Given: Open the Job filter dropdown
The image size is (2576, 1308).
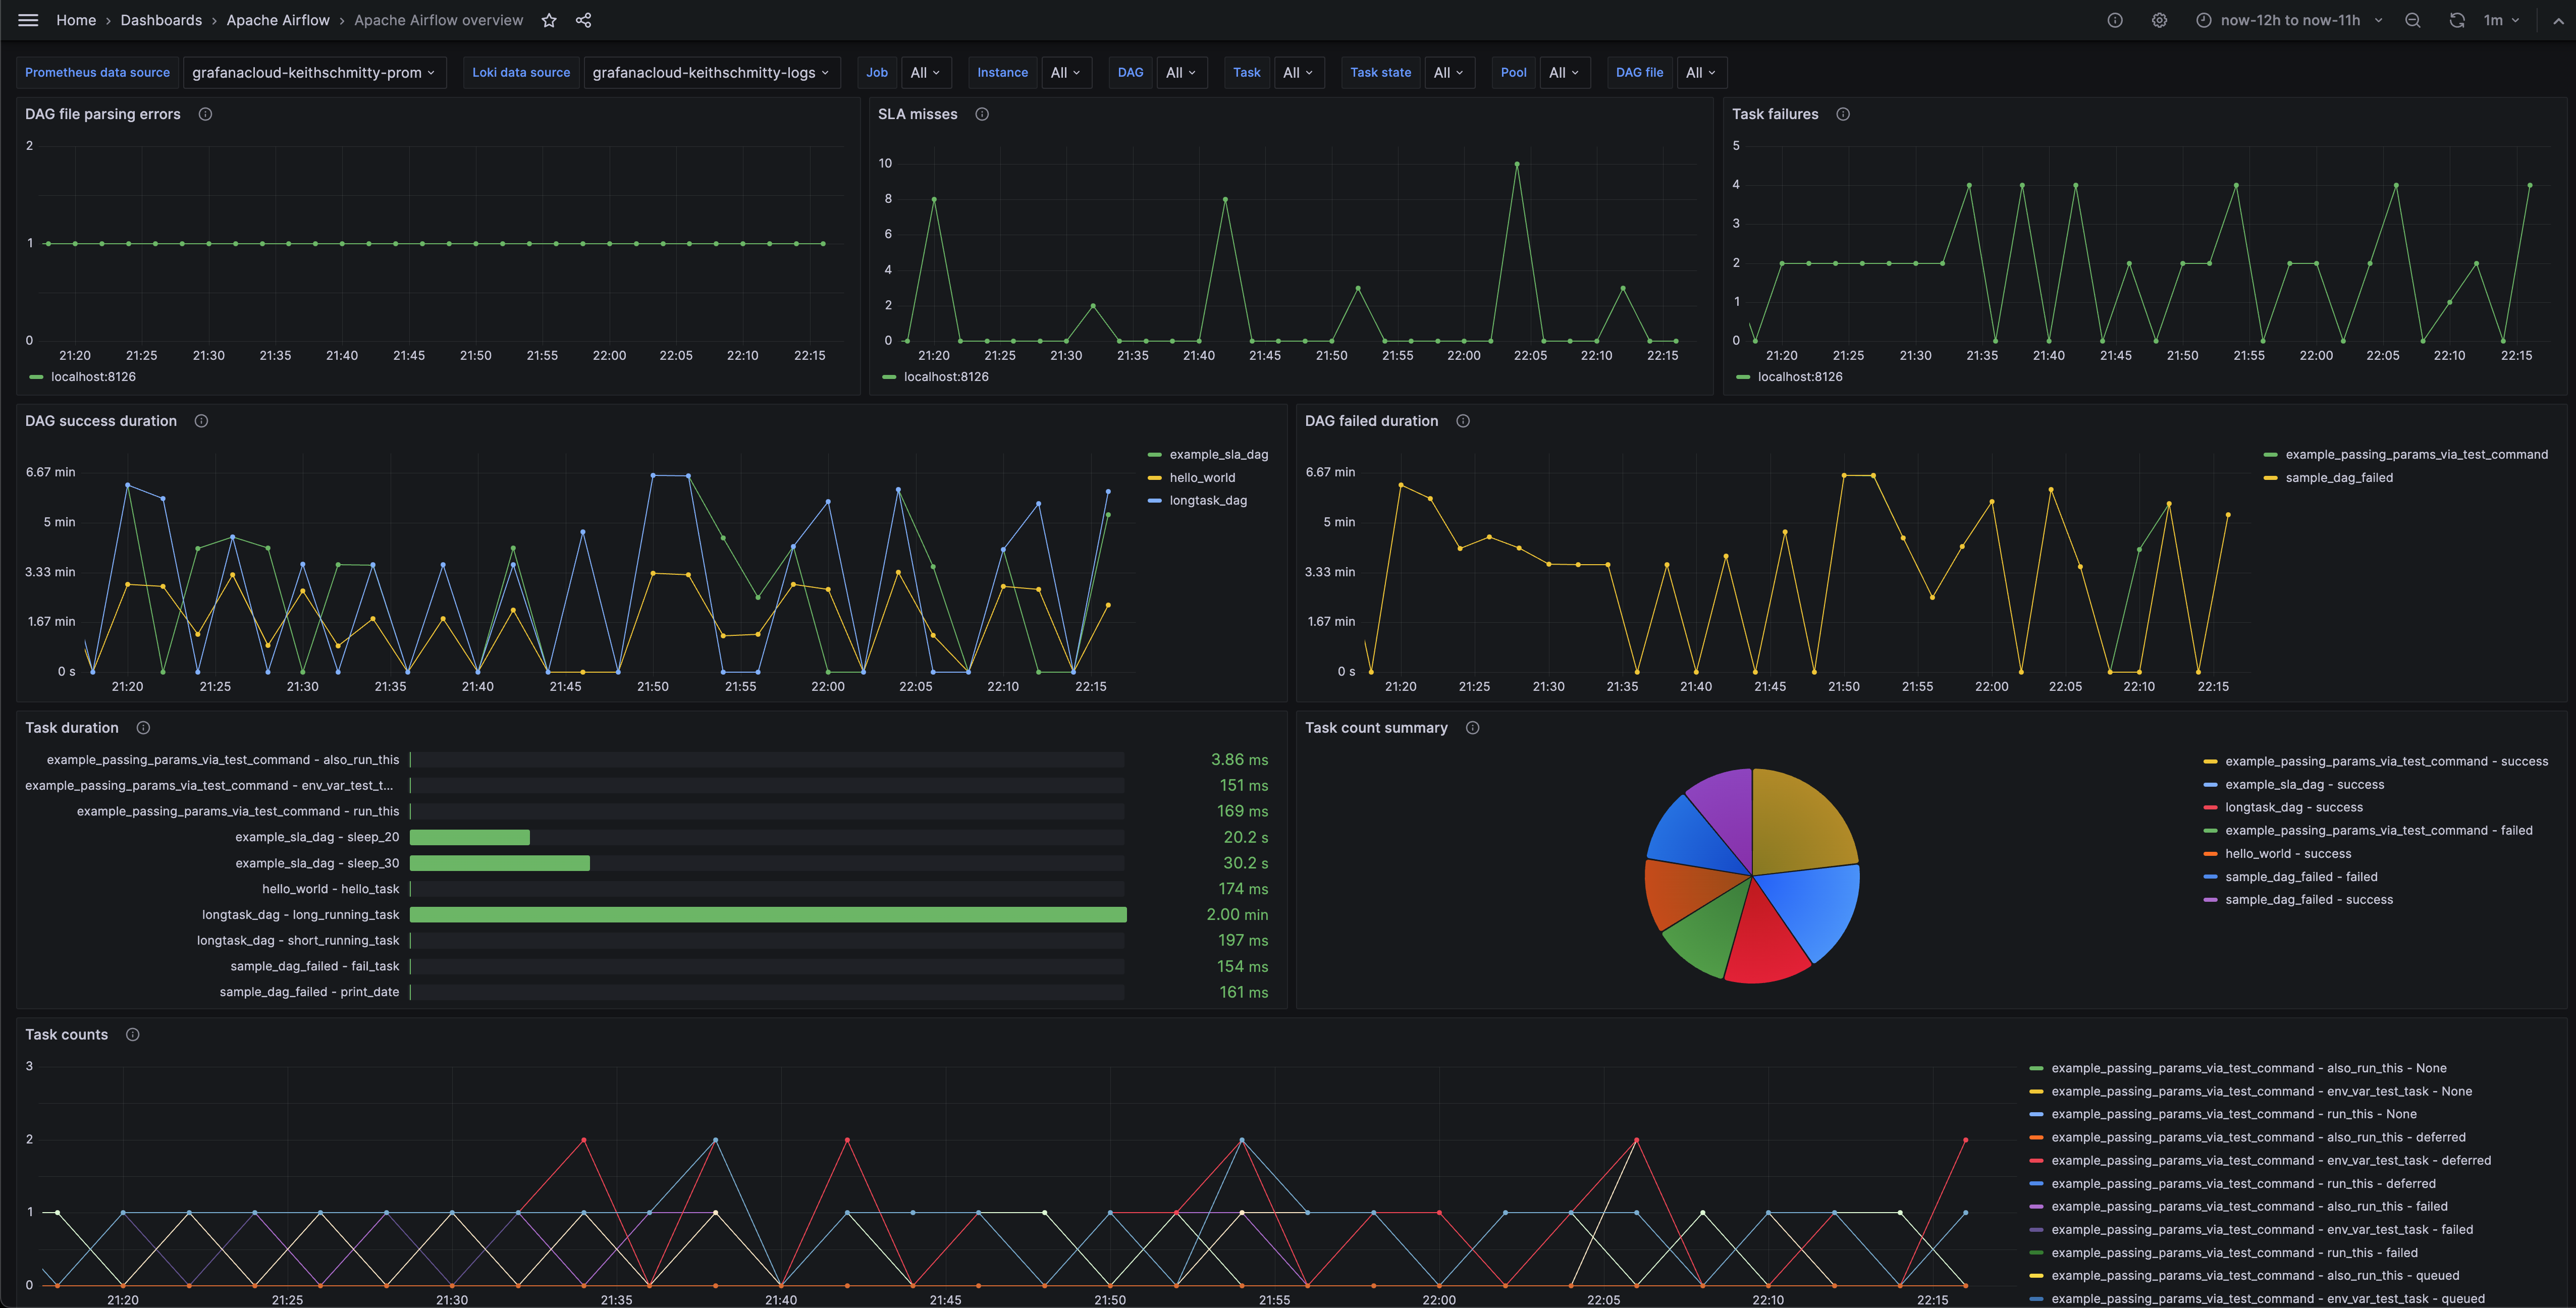Looking at the screenshot, I should 925,72.
